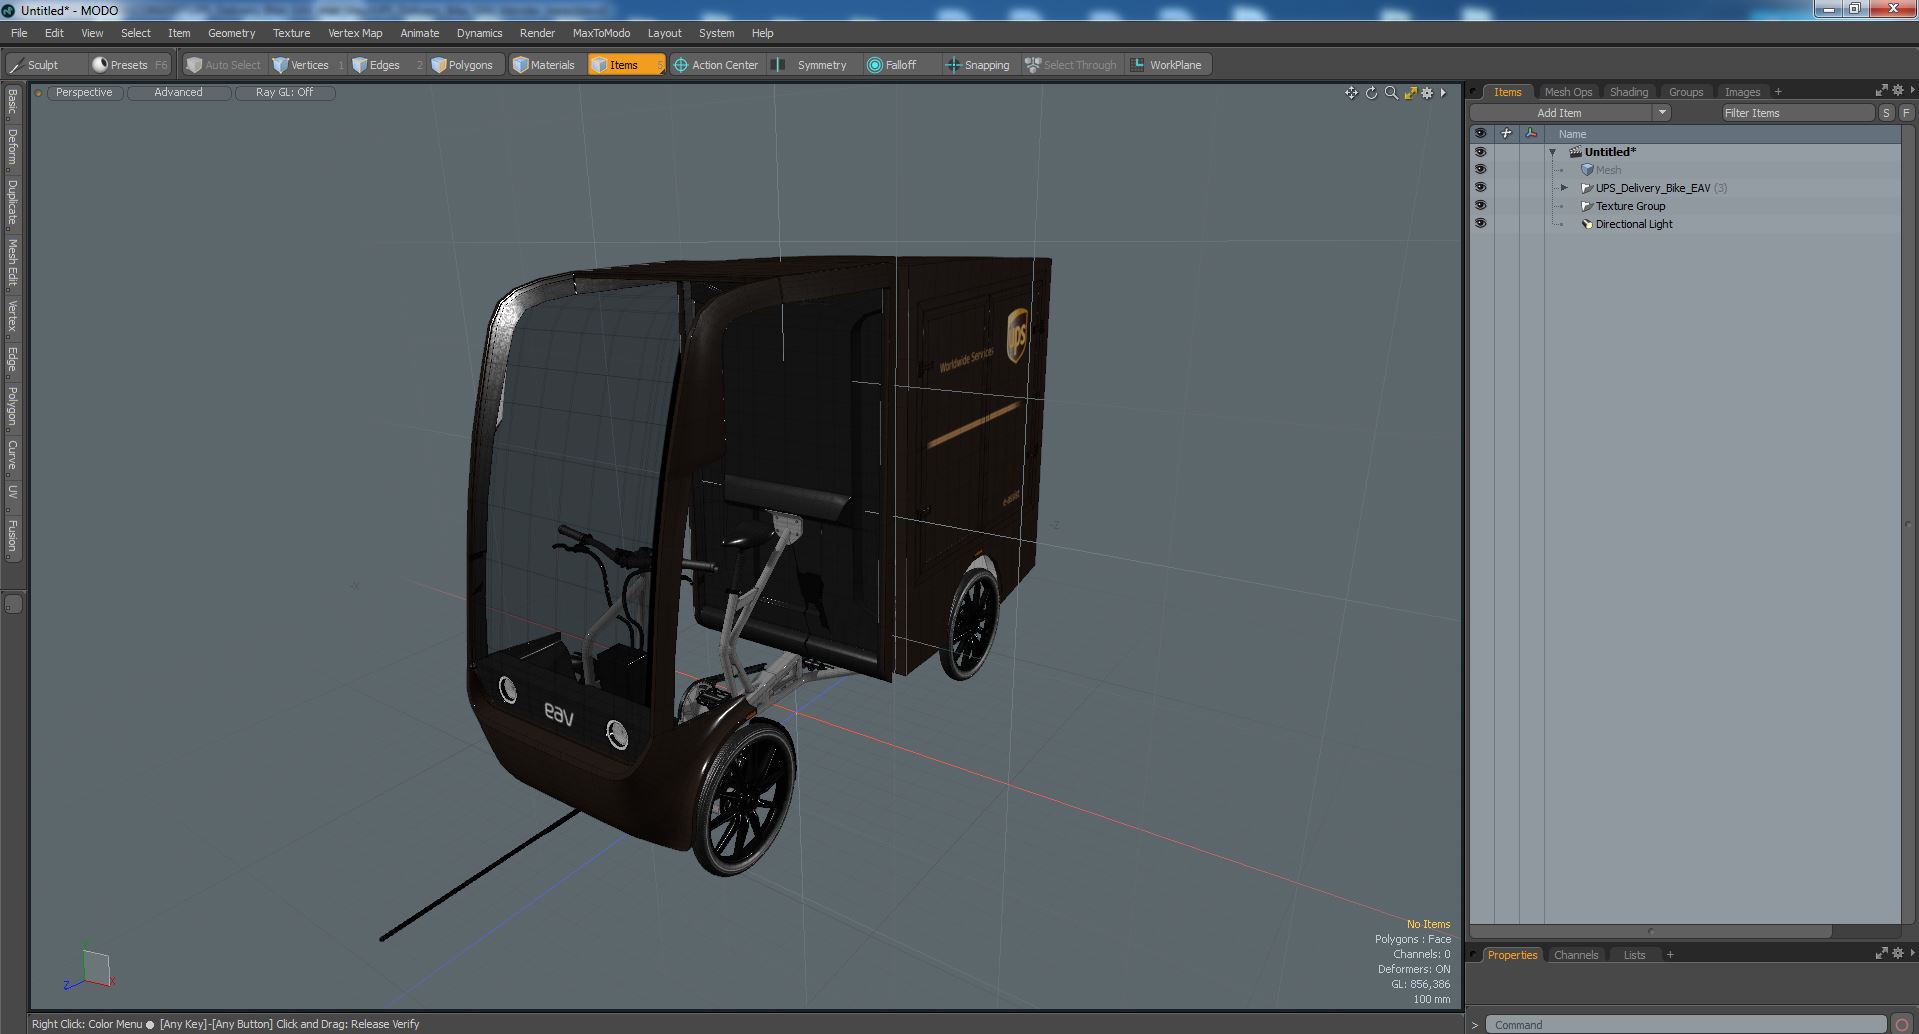Open the Advanced shading style dropdown
Screen dimensions: 1919x1034
[x=178, y=93]
